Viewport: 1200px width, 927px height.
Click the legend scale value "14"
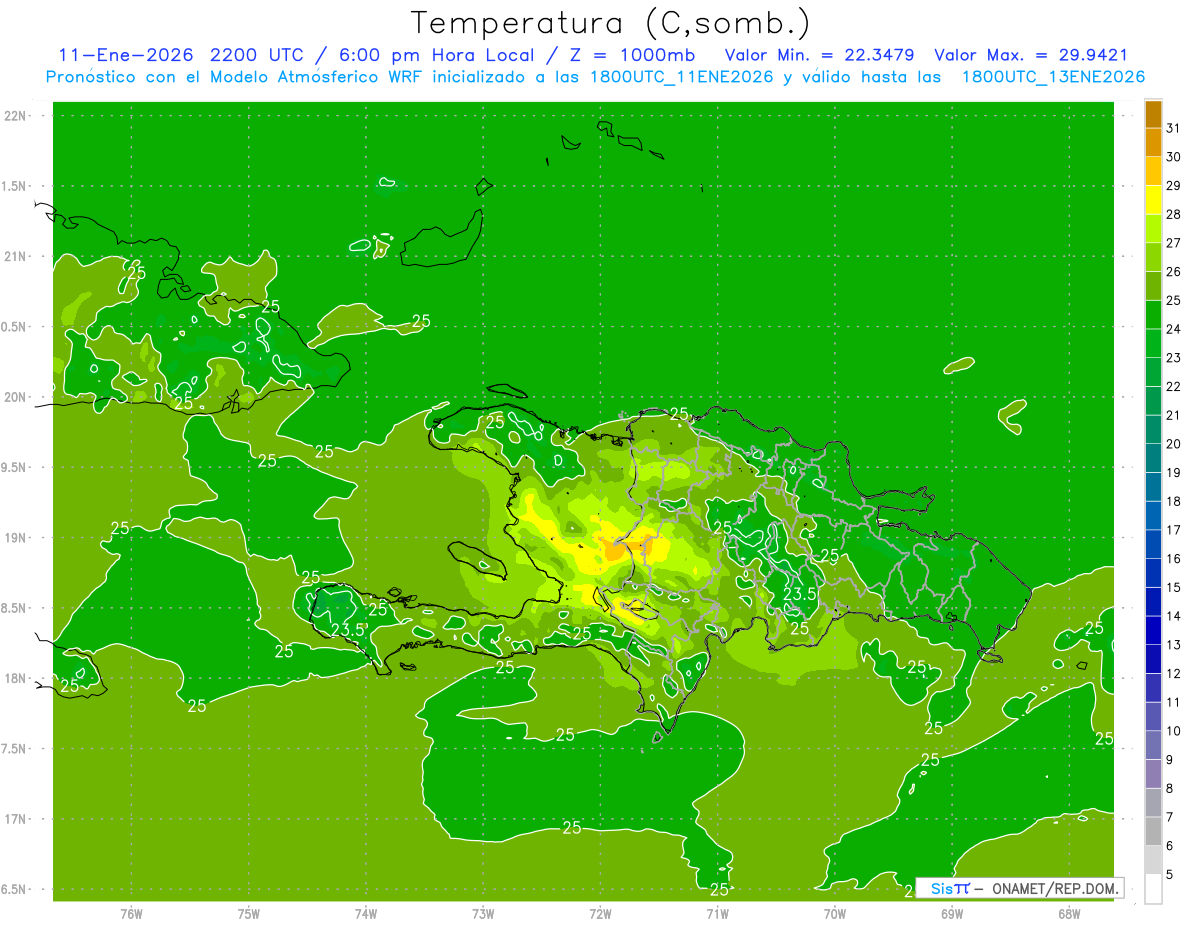[1174, 615]
